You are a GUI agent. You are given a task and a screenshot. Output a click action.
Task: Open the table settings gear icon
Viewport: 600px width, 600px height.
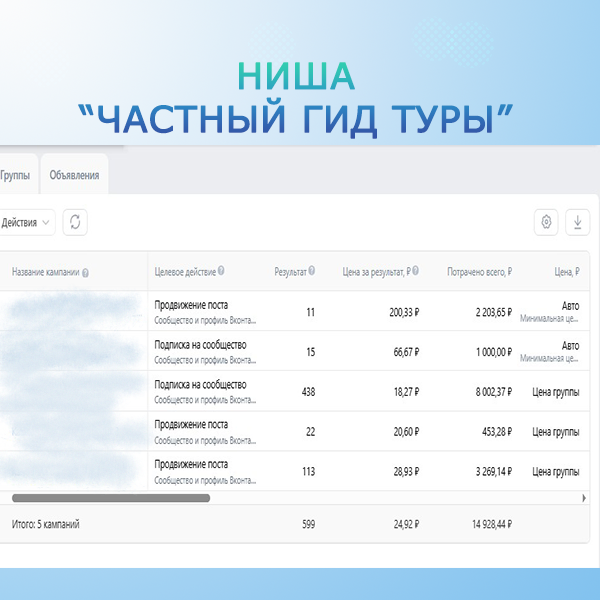546,222
